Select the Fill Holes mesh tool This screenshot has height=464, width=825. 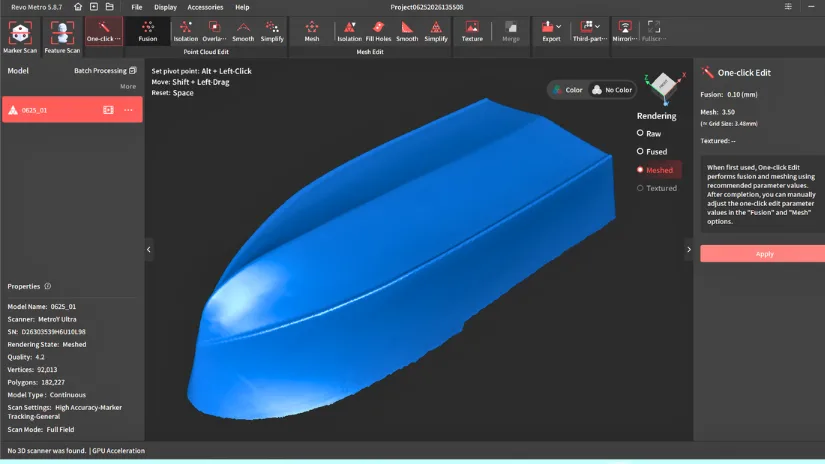tap(378, 32)
